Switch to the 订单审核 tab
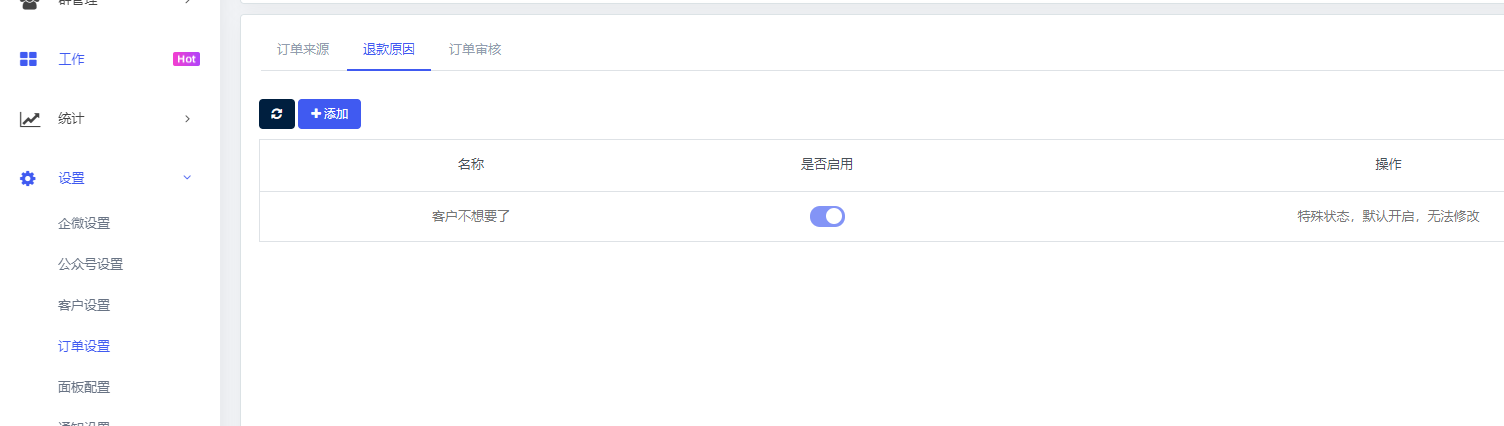 click(x=475, y=49)
